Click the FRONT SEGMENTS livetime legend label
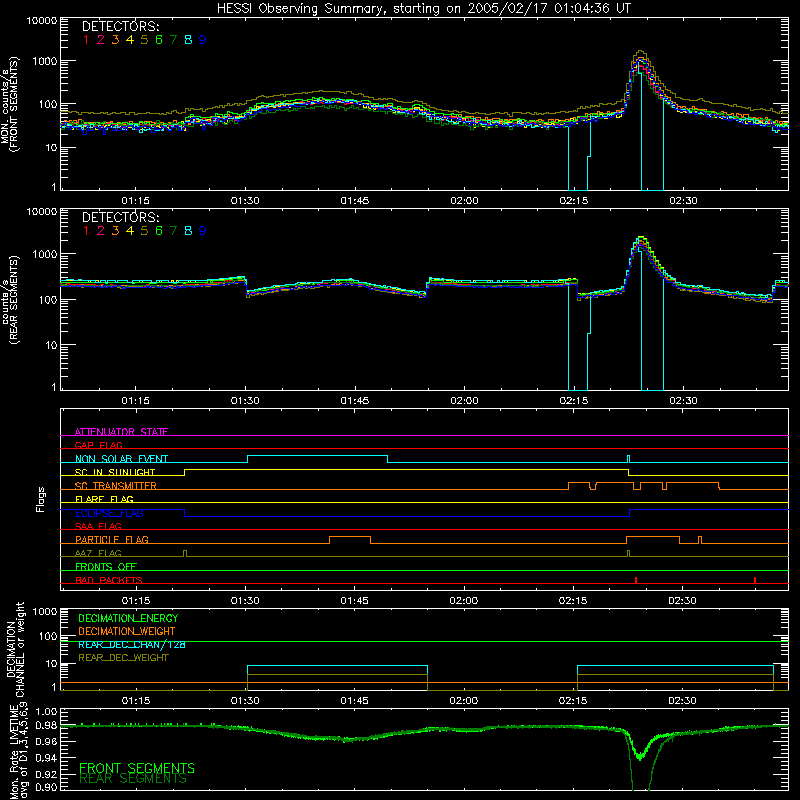800x800 pixels. (x=137, y=768)
